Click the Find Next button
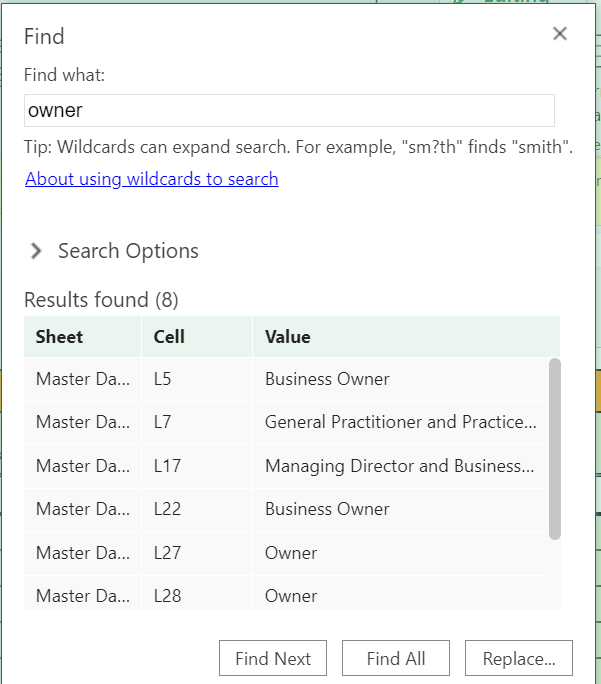This screenshot has height=684, width=601. pos(273,658)
